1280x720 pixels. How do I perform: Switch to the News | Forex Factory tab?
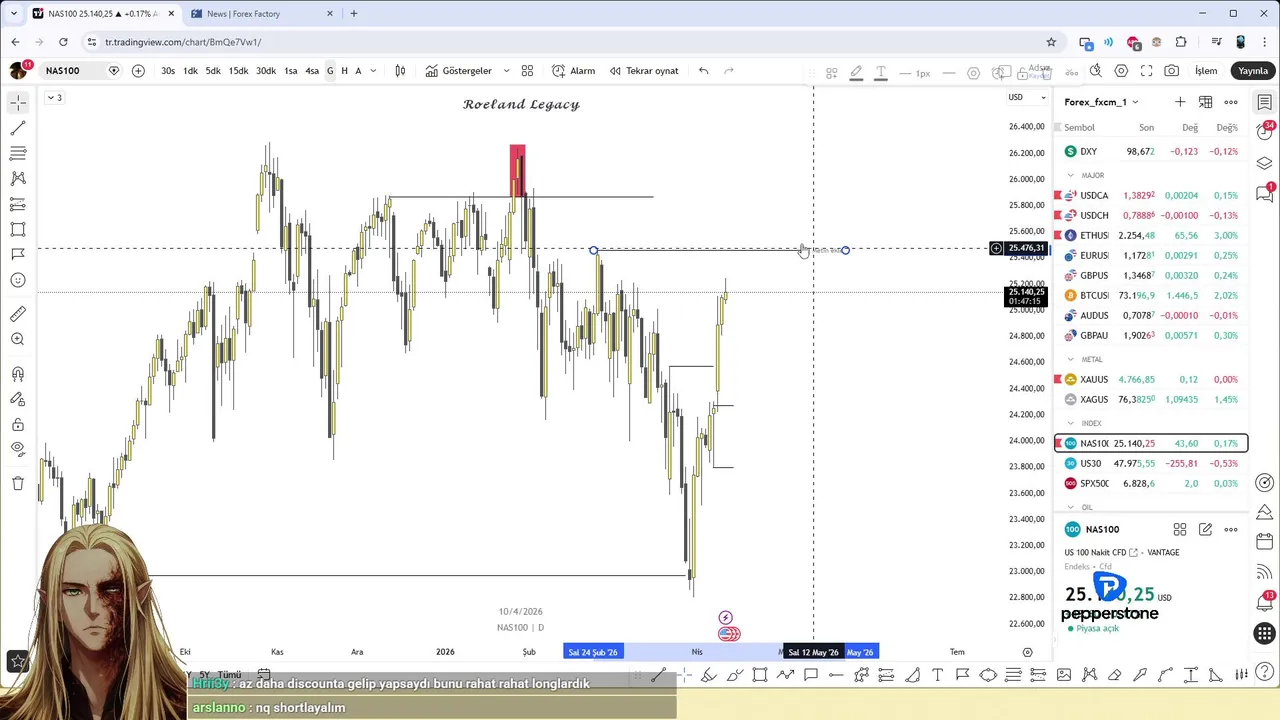click(263, 14)
